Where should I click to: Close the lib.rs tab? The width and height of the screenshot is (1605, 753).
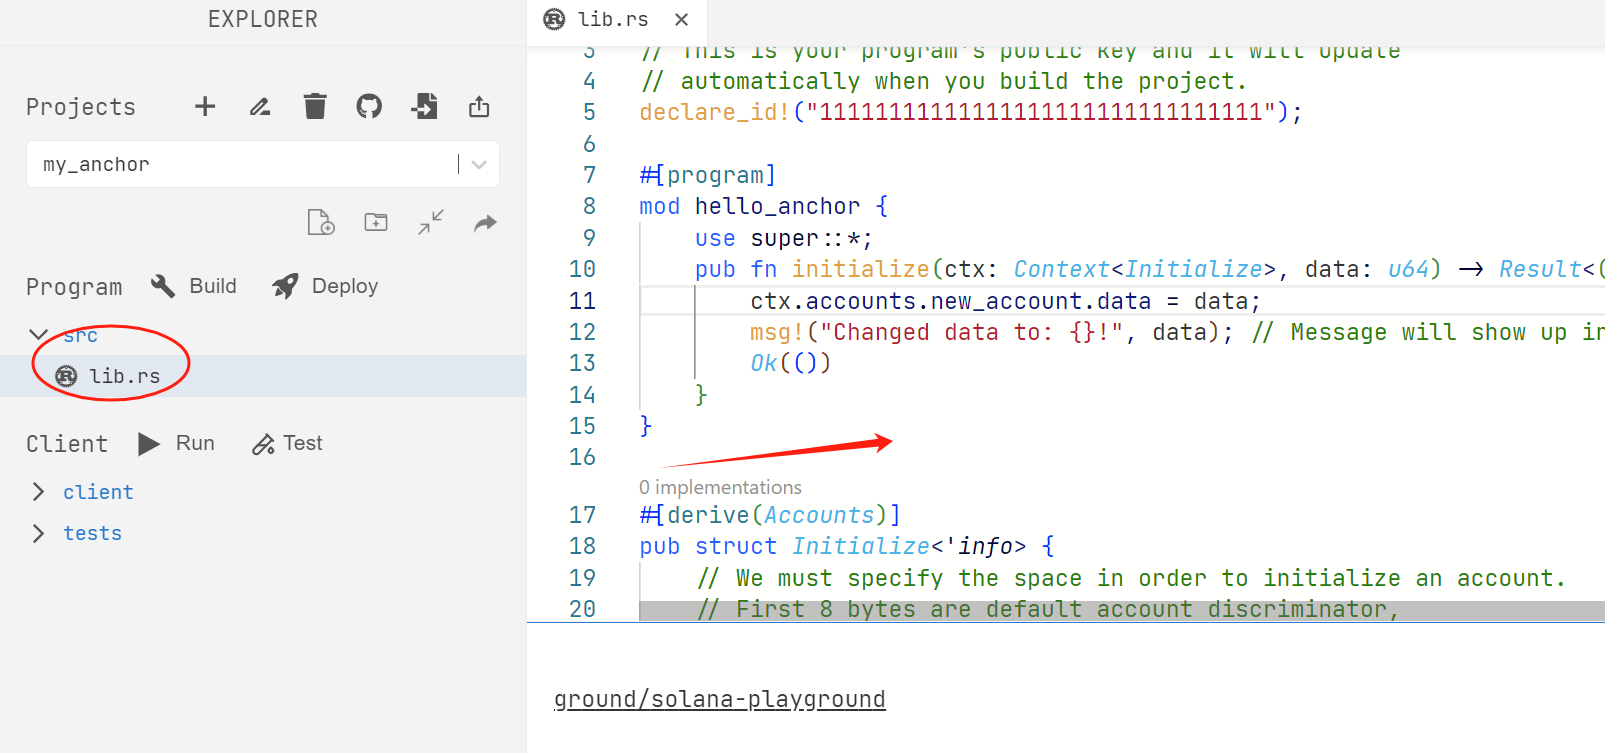coord(682,20)
